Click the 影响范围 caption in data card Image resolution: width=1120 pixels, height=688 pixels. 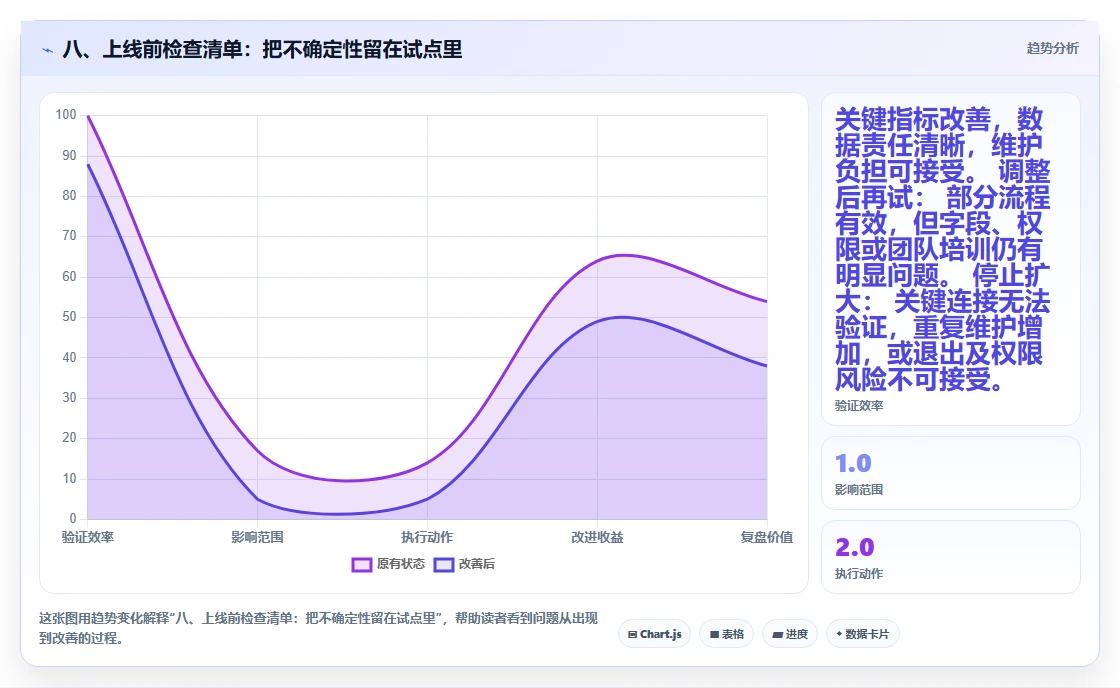[859, 489]
